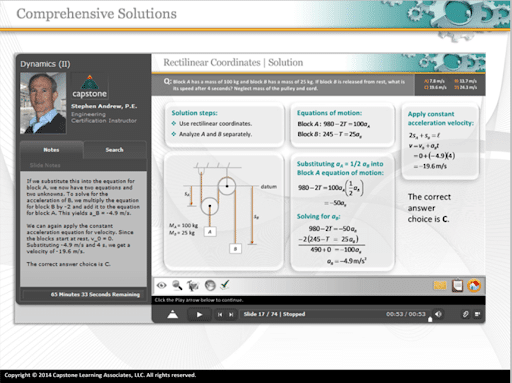Image resolution: width=512 pixels, height=383 pixels.
Task: Switch to the Search tab
Action: click(114, 150)
